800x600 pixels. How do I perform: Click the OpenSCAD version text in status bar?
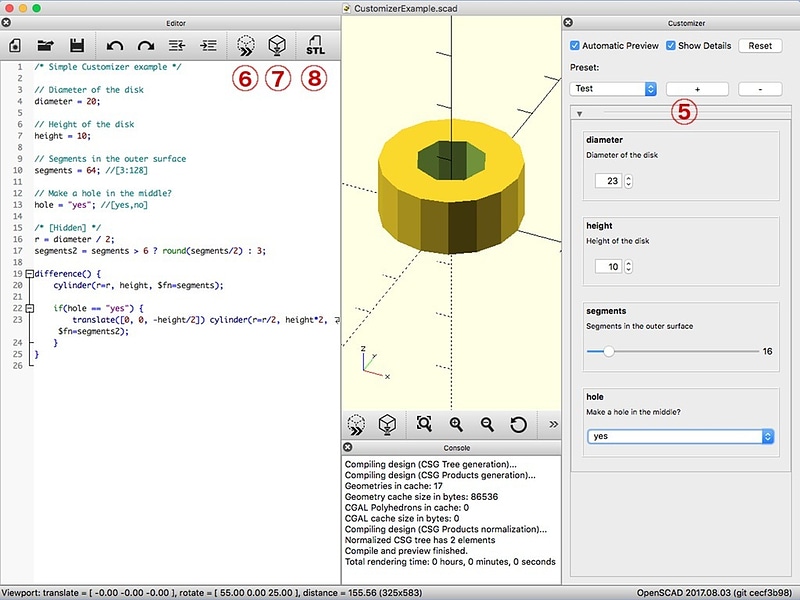714,593
